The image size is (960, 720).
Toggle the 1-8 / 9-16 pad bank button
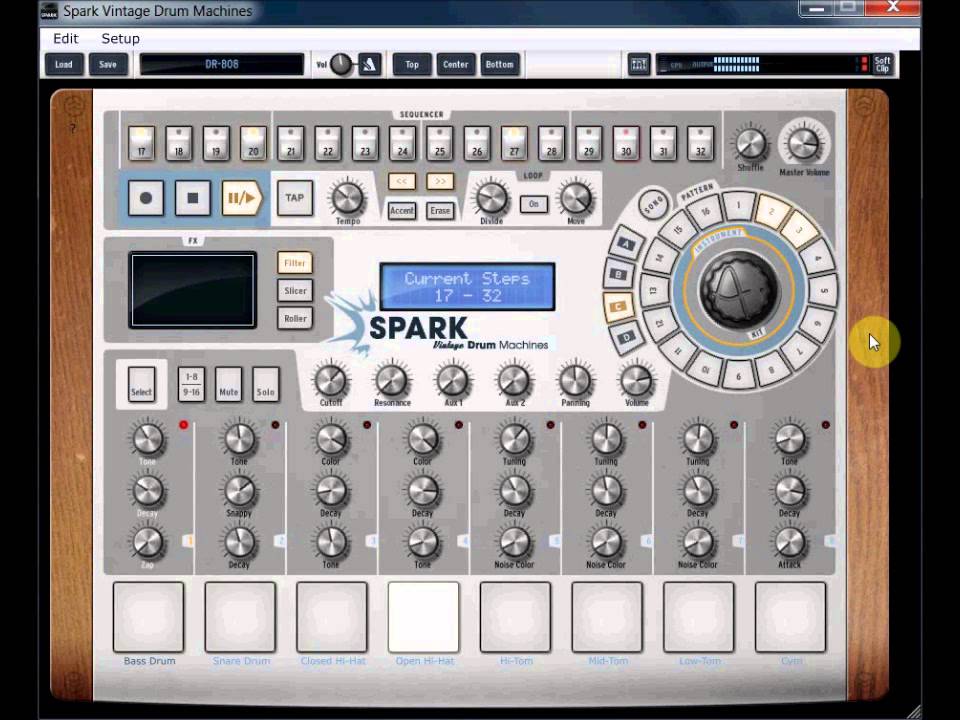pyautogui.click(x=191, y=384)
